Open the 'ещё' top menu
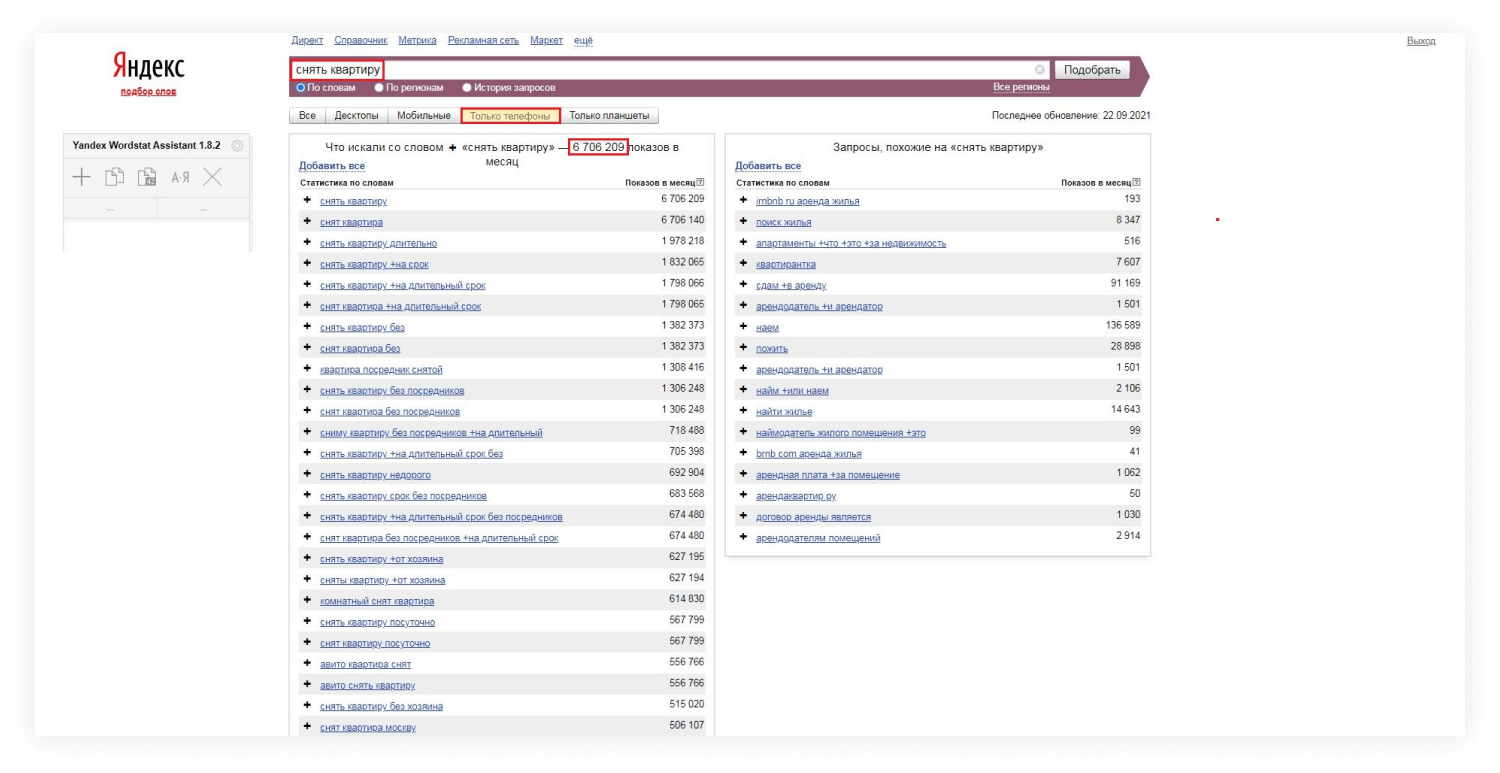Image resolution: width=1500 pixels, height=773 pixels. point(583,40)
